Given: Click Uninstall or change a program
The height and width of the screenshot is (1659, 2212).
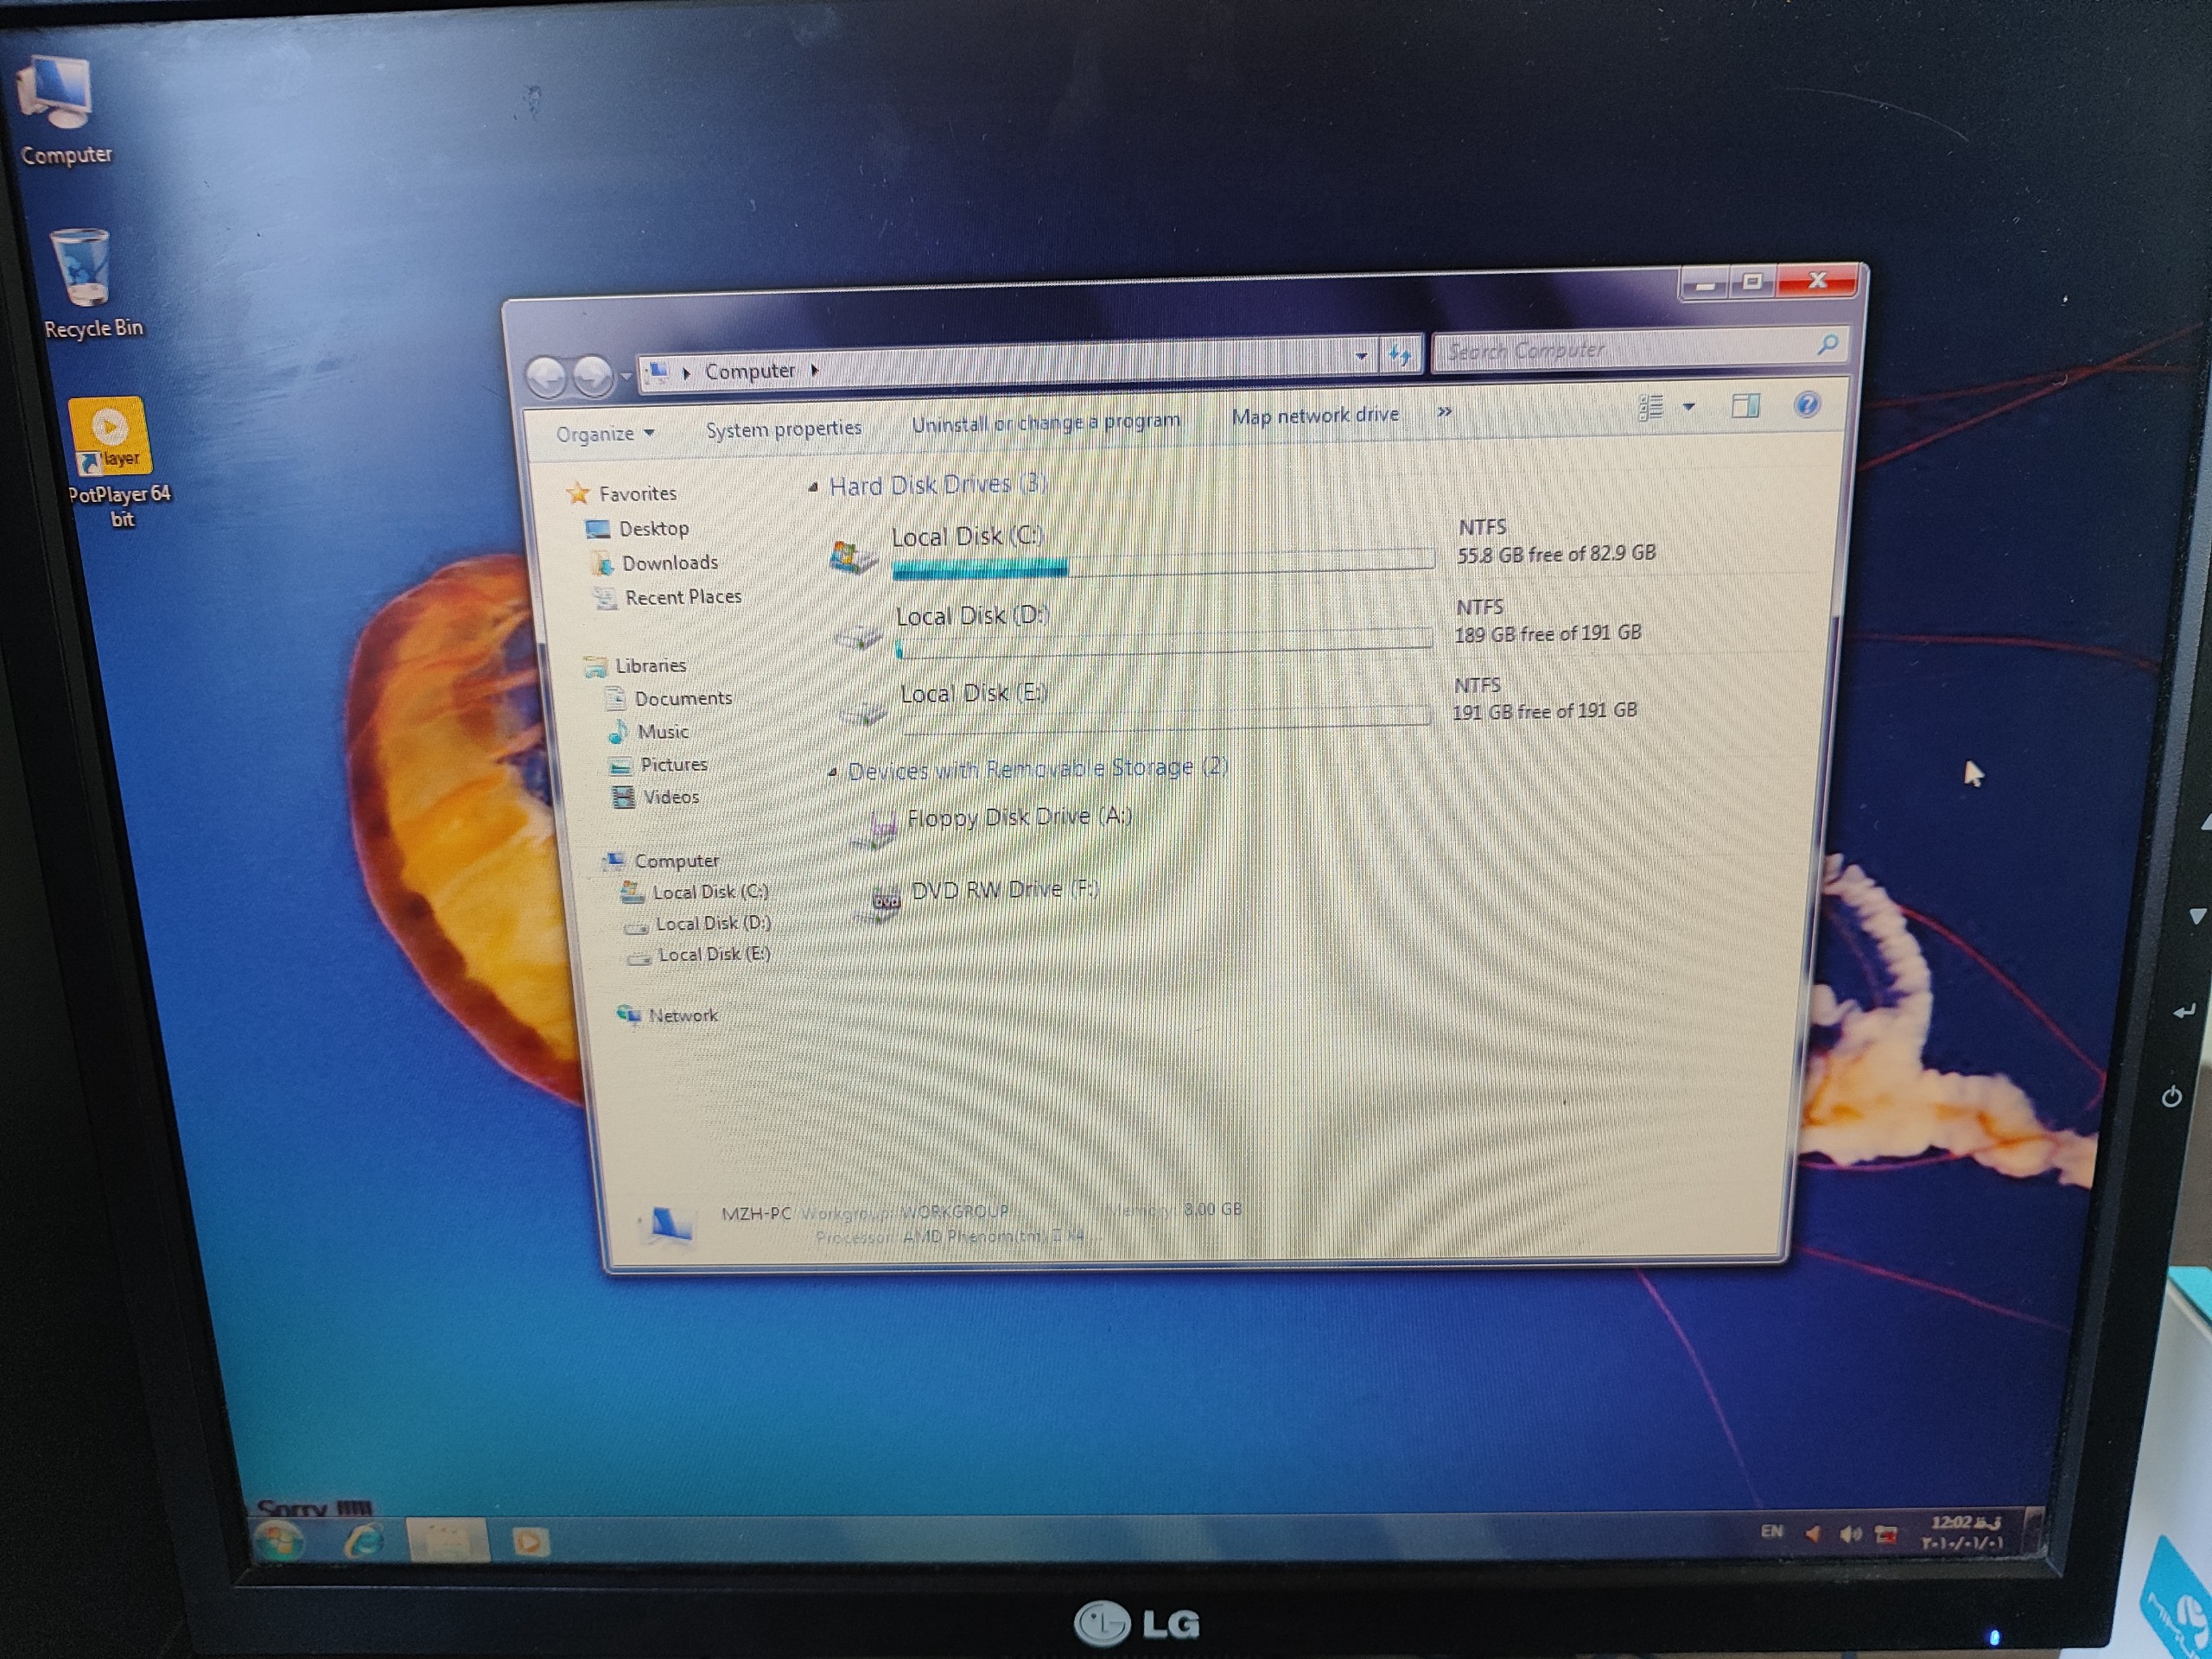Looking at the screenshot, I should pos(1045,422).
